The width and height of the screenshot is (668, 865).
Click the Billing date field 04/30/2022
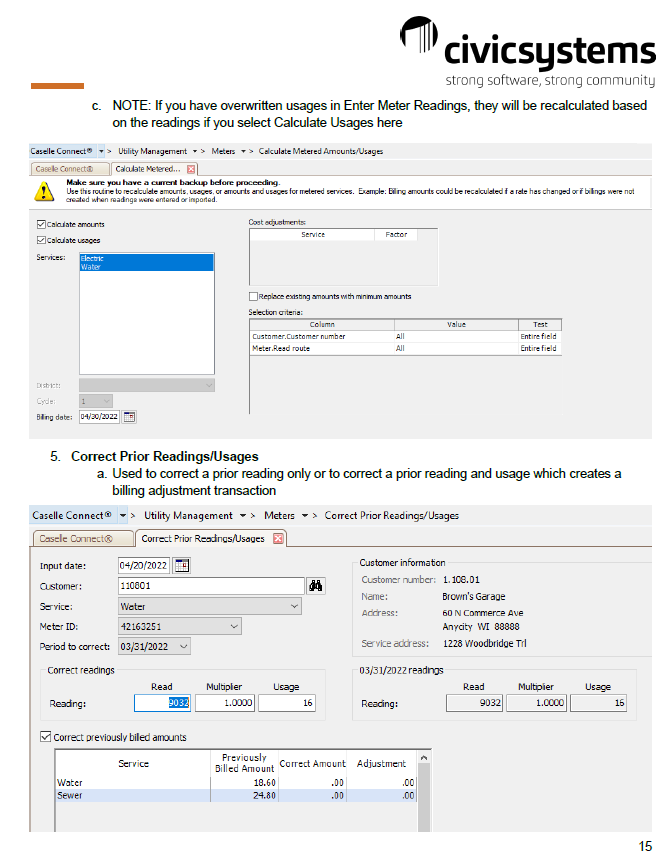click(100, 417)
